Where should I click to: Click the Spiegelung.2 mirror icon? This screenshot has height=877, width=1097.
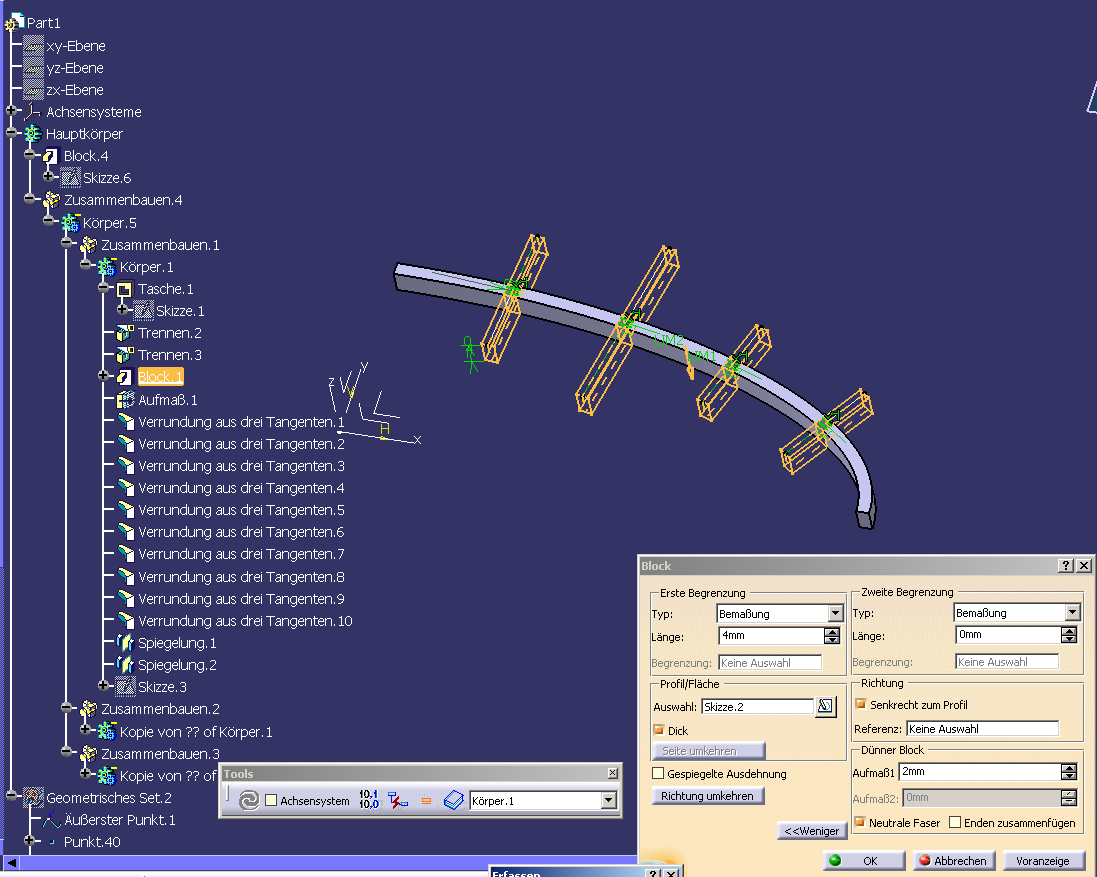click(x=125, y=664)
